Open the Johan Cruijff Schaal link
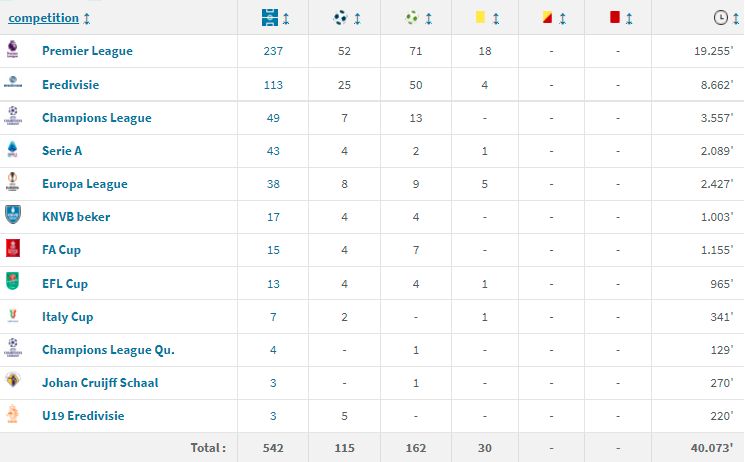Image resolution: width=745 pixels, height=462 pixels. [x=100, y=382]
